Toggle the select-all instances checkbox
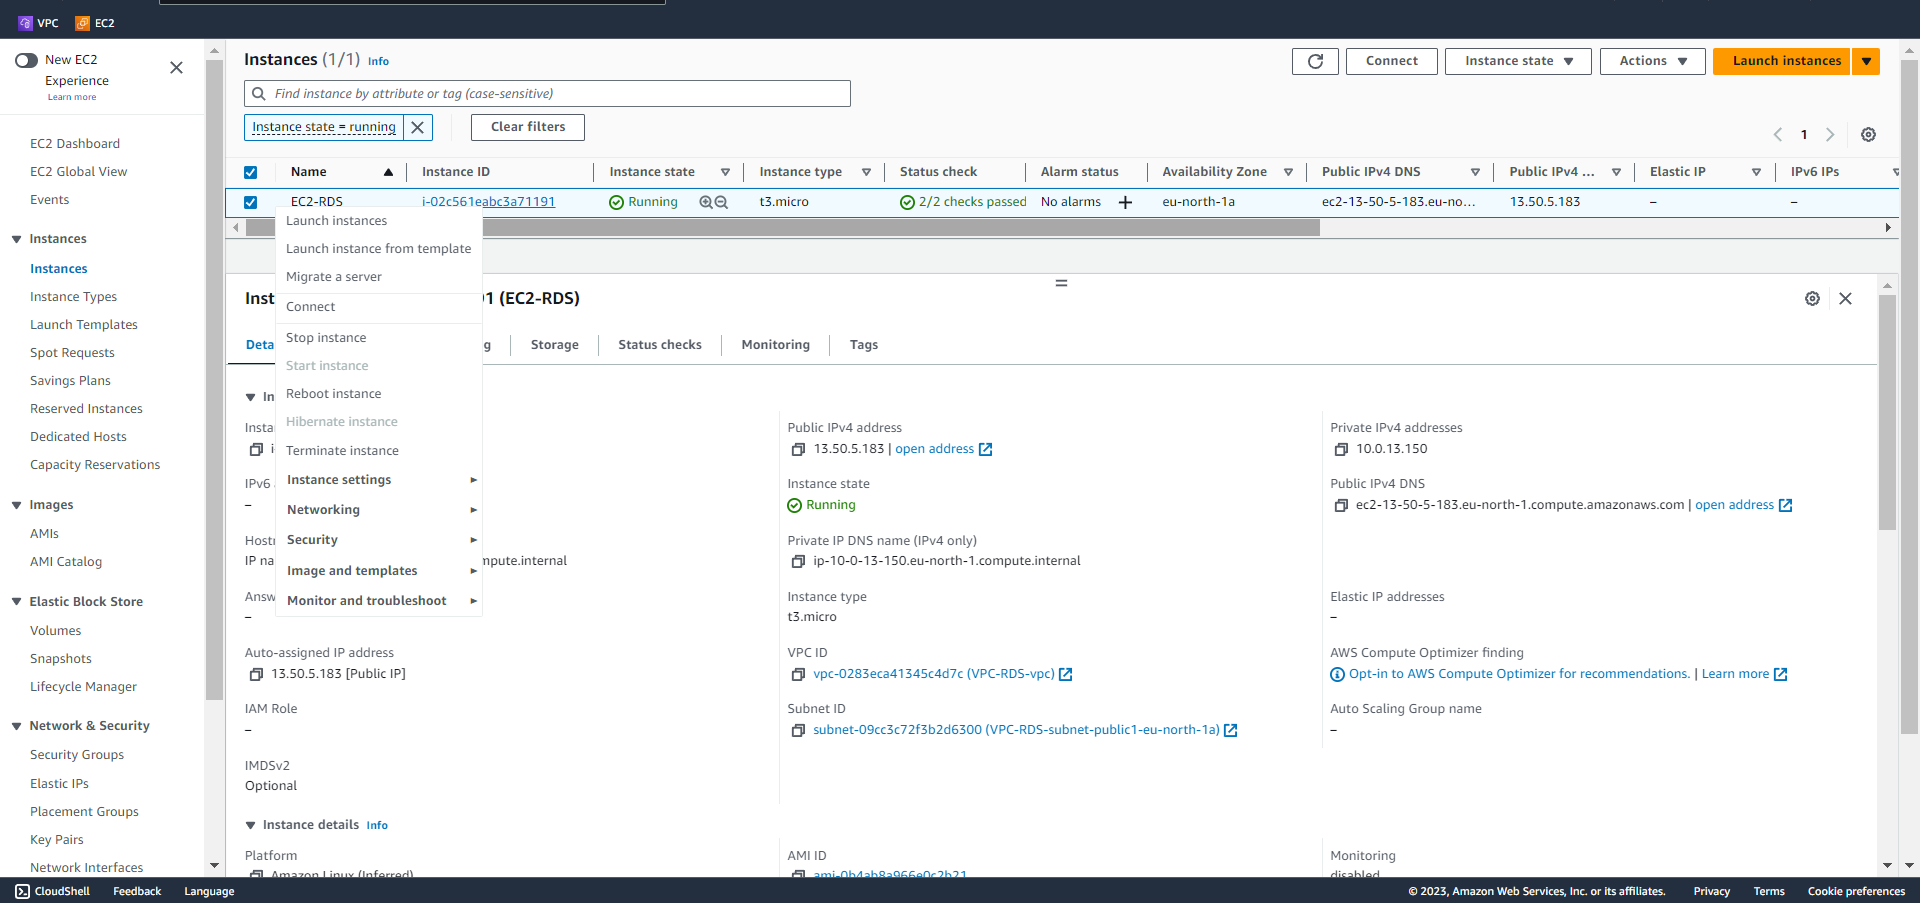The image size is (1920, 903). click(x=250, y=172)
